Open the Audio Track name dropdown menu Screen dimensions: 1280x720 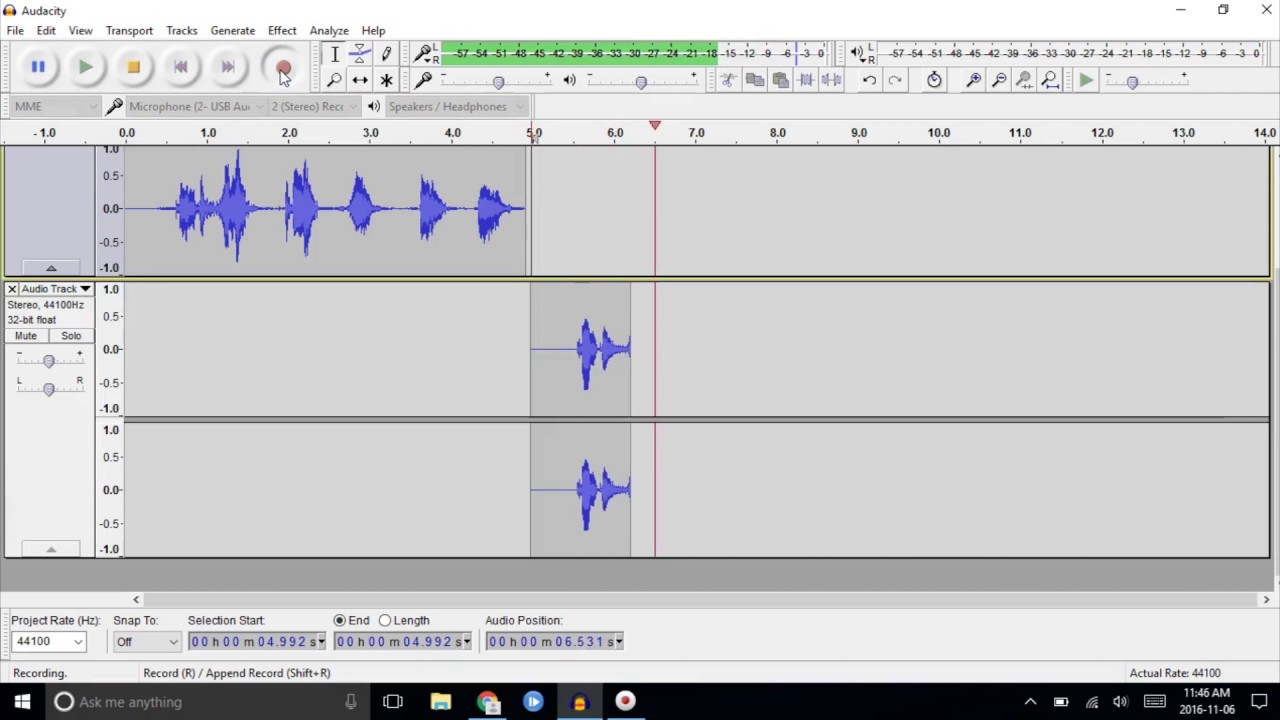(x=56, y=289)
